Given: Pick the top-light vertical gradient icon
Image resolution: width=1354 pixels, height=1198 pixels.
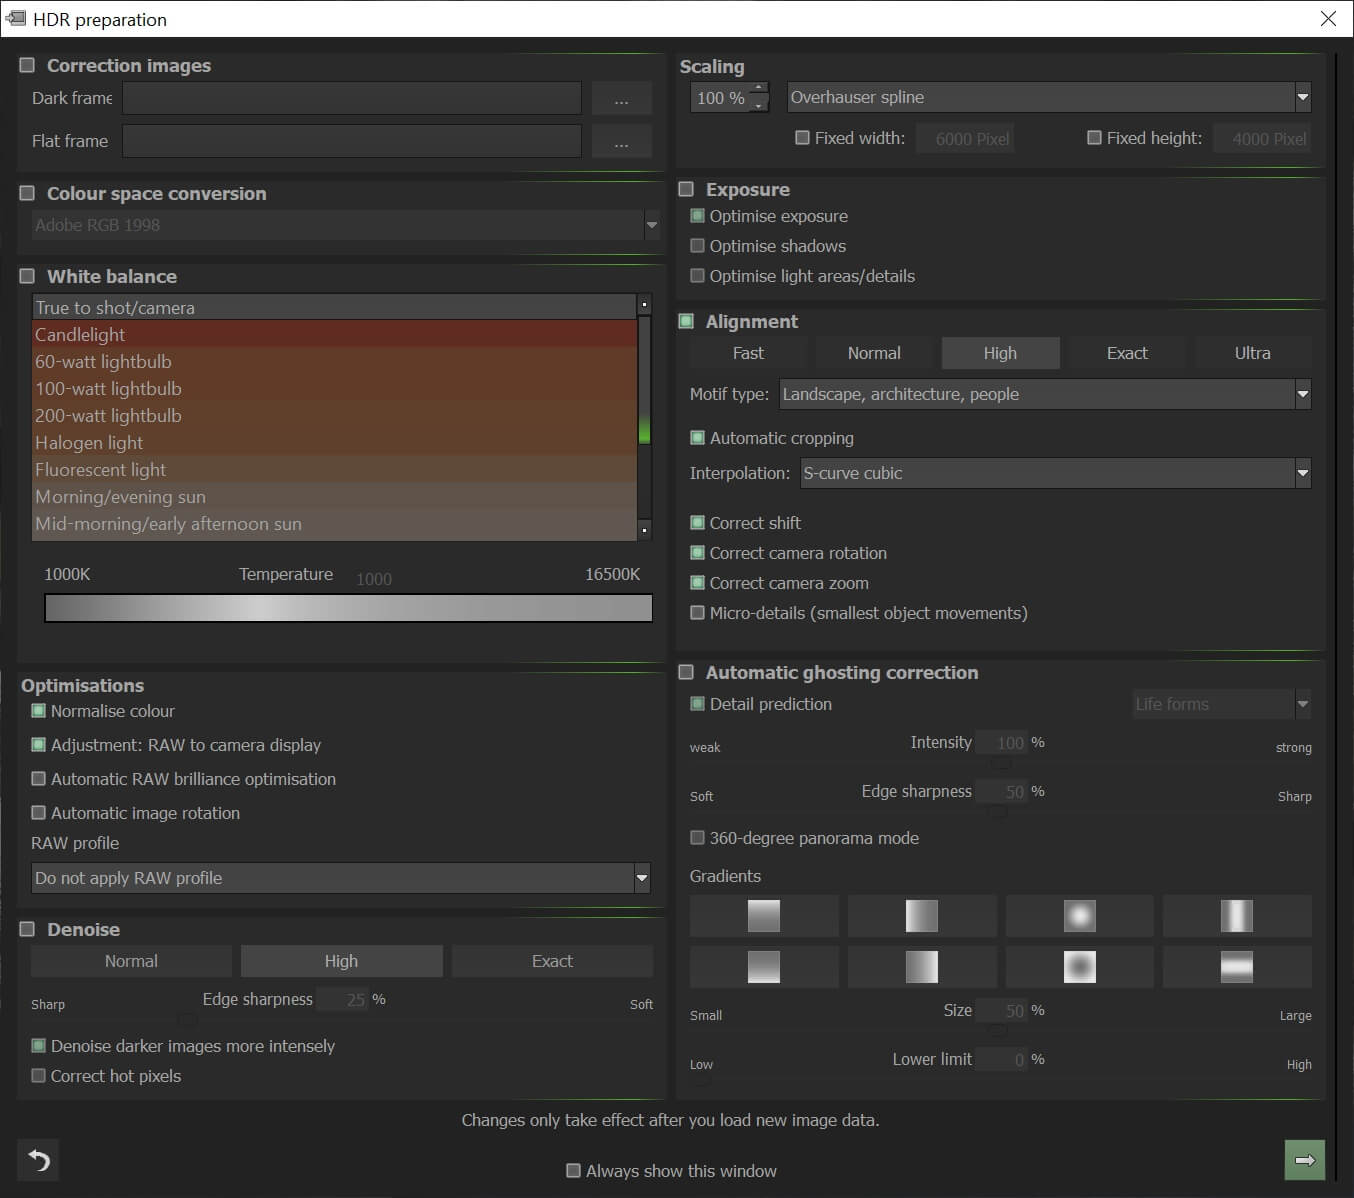Looking at the screenshot, I should click(764, 916).
